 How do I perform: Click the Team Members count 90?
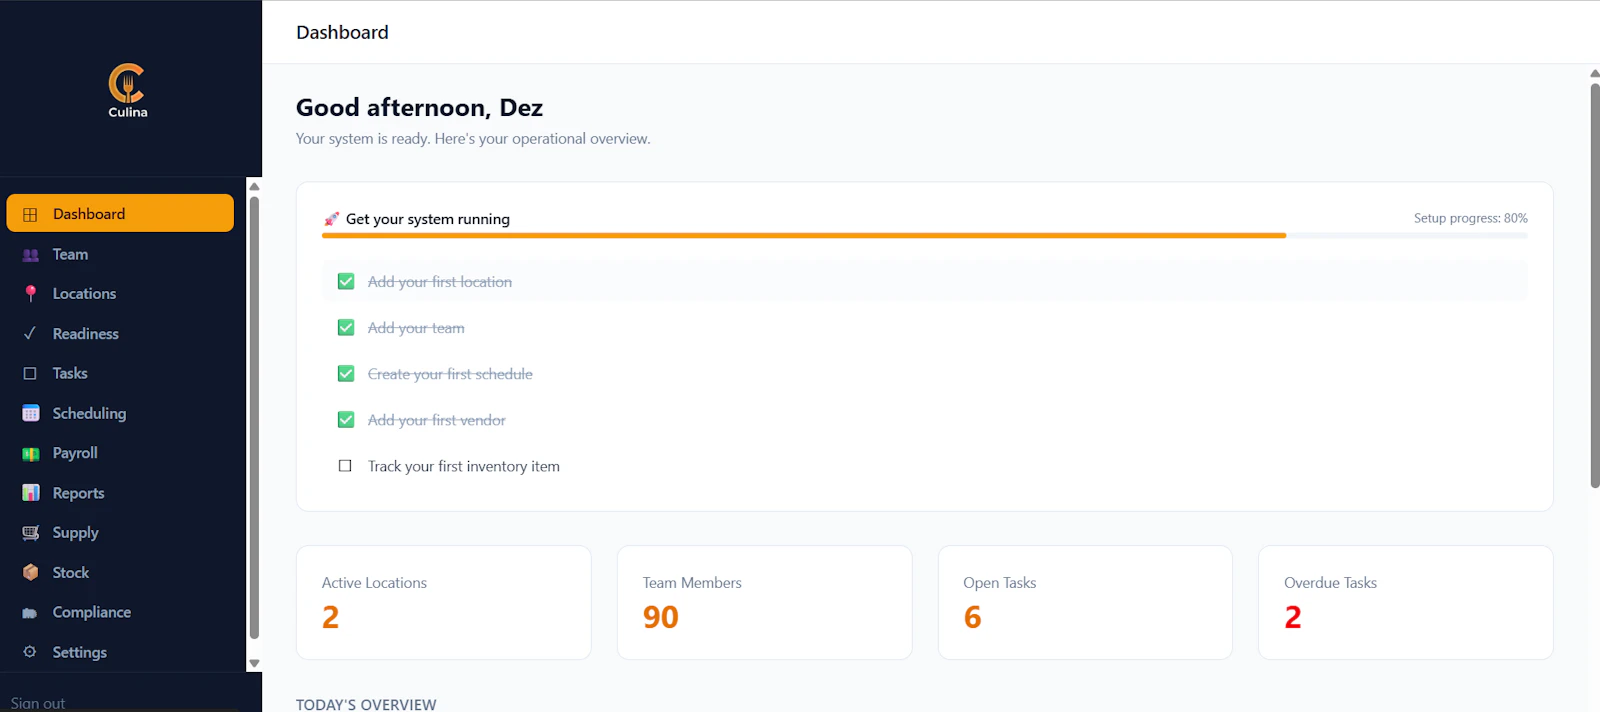pos(661,618)
